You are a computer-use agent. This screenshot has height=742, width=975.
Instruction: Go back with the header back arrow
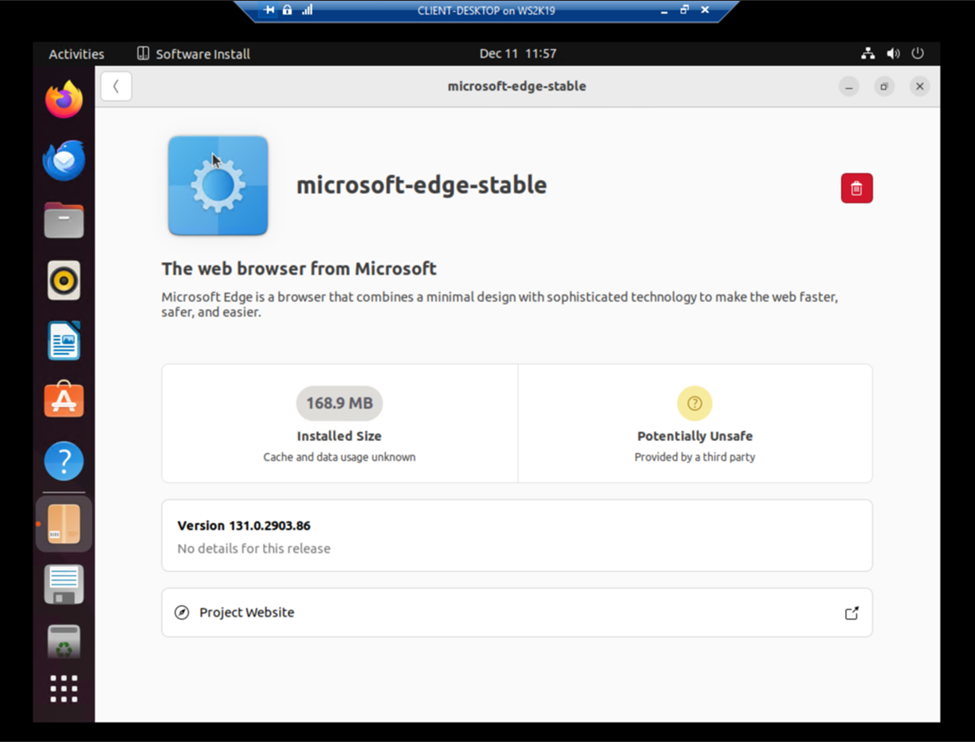[116, 86]
